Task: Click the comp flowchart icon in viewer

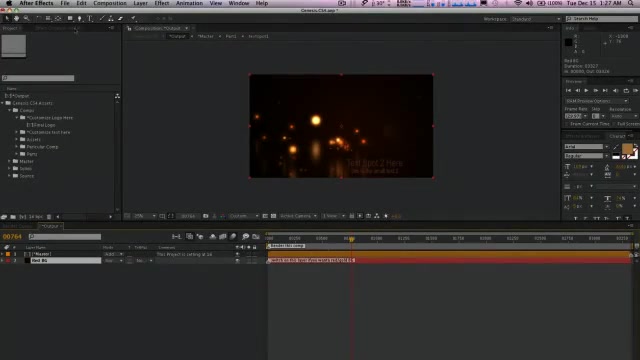Action: pyautogui.click(x=377, y=216)
